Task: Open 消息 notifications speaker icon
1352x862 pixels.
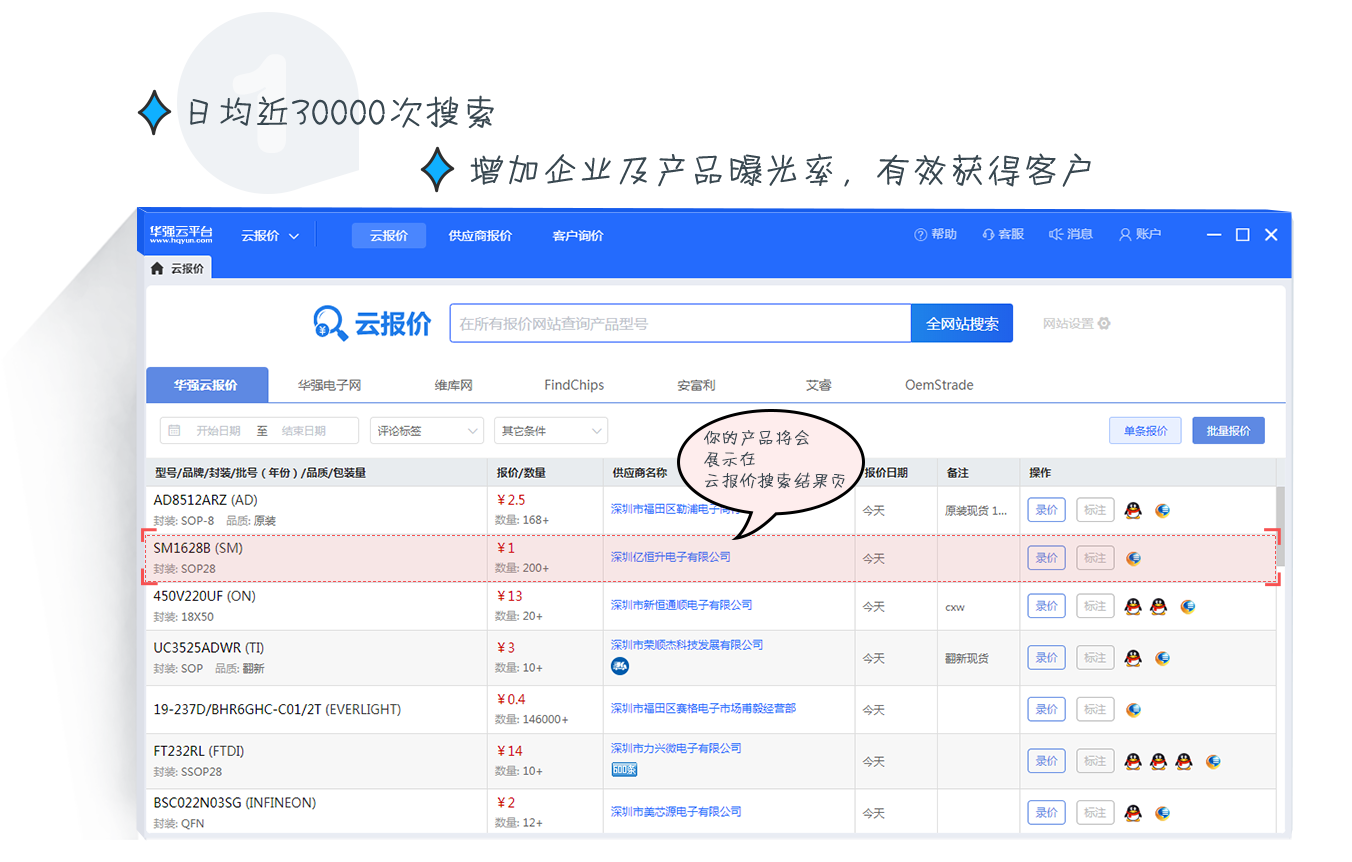Action: (1055, 235)
